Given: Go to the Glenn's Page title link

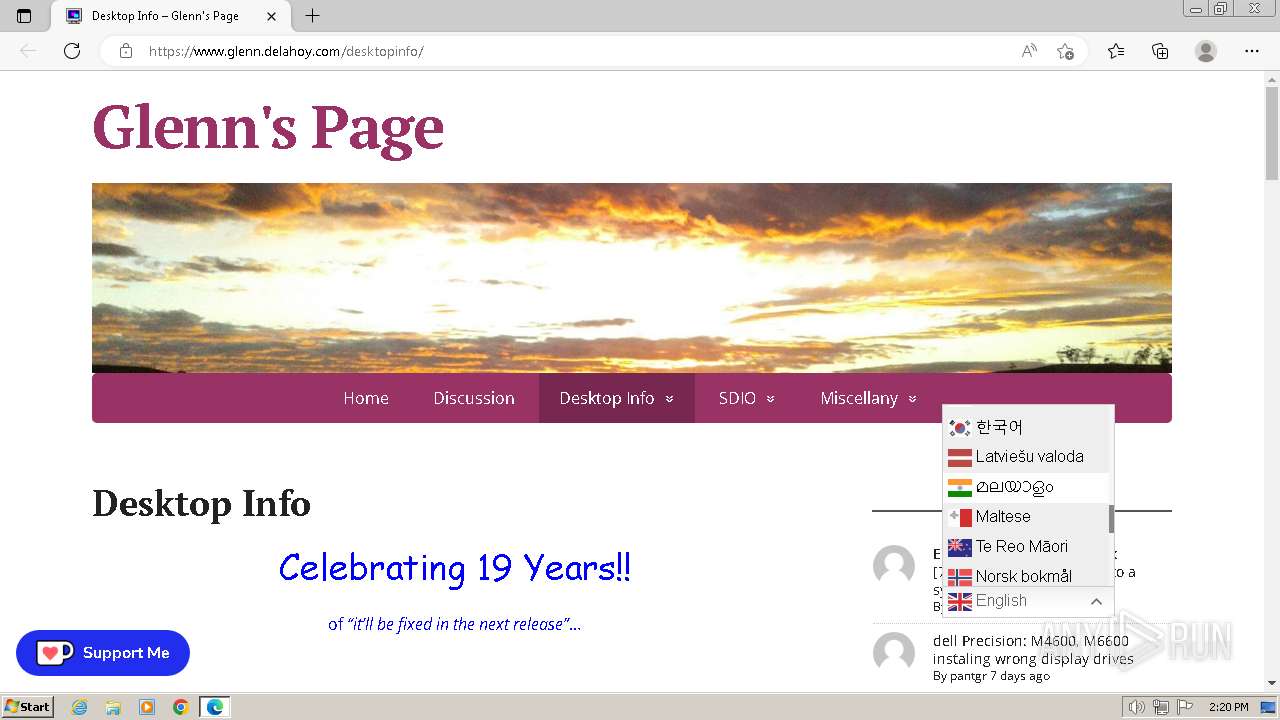Looking at the screenshot, I should pos(268,127).
